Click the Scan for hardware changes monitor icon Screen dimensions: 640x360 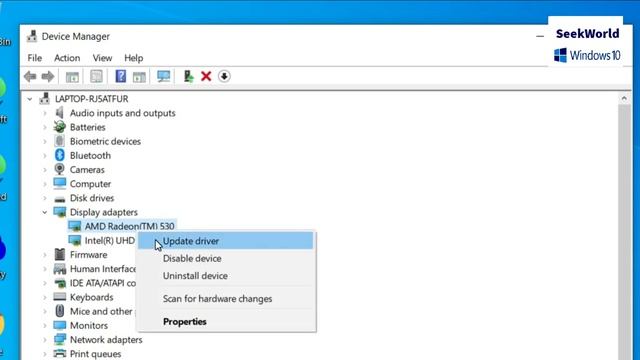pyautogui.click(x=164, y=76)
